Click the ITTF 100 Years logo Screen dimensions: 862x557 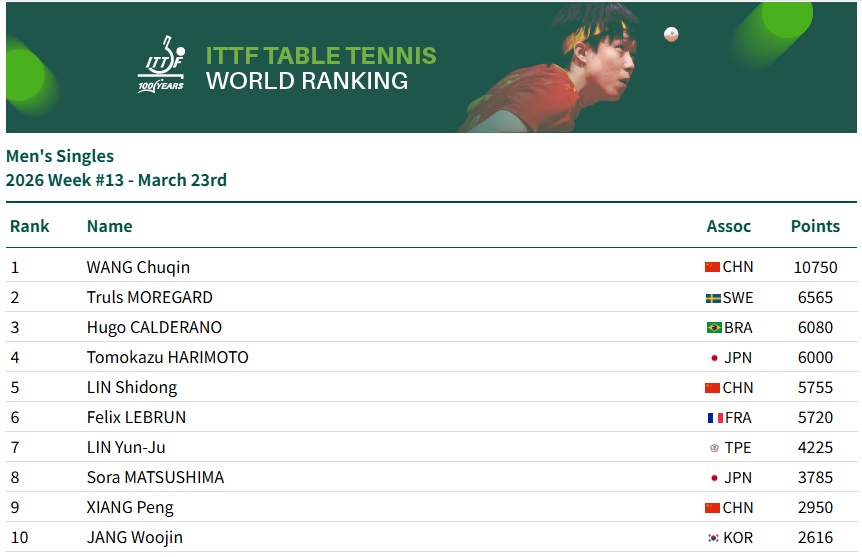pyautogui.click(x=161, y=66)
